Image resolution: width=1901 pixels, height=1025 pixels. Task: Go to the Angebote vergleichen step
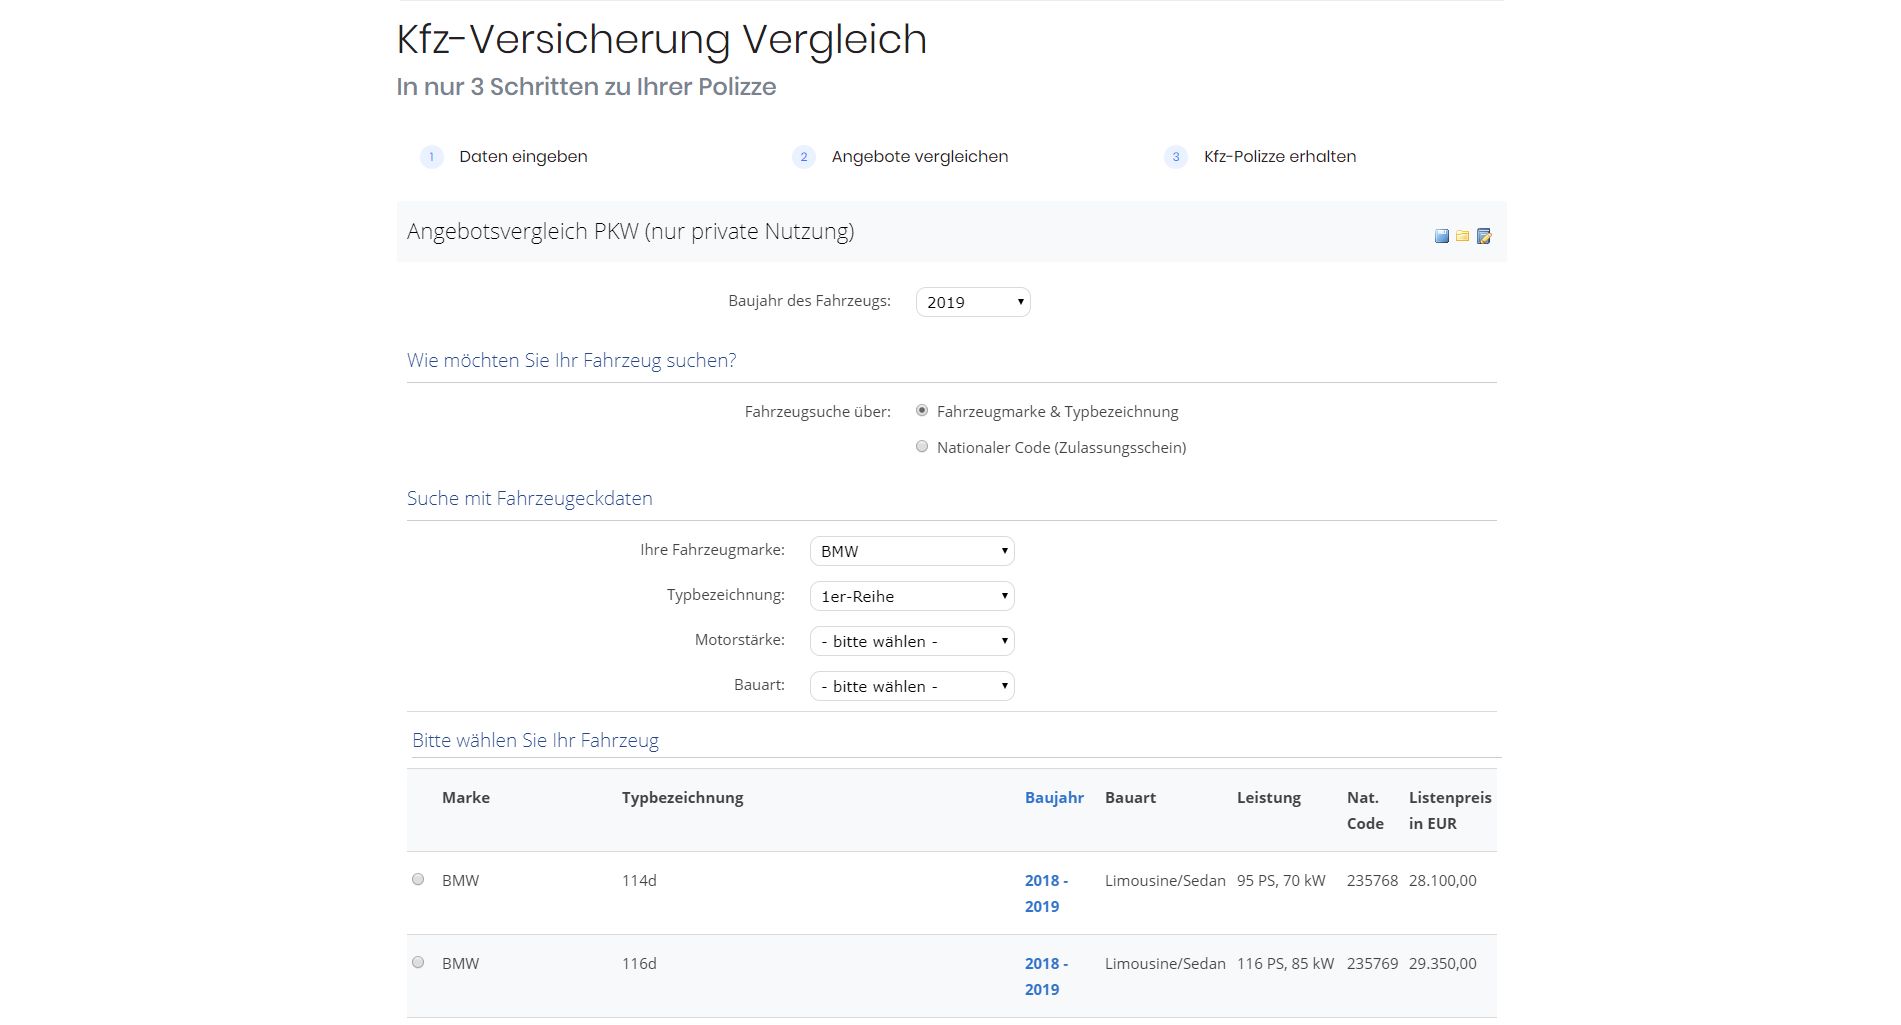click(920, 157)
